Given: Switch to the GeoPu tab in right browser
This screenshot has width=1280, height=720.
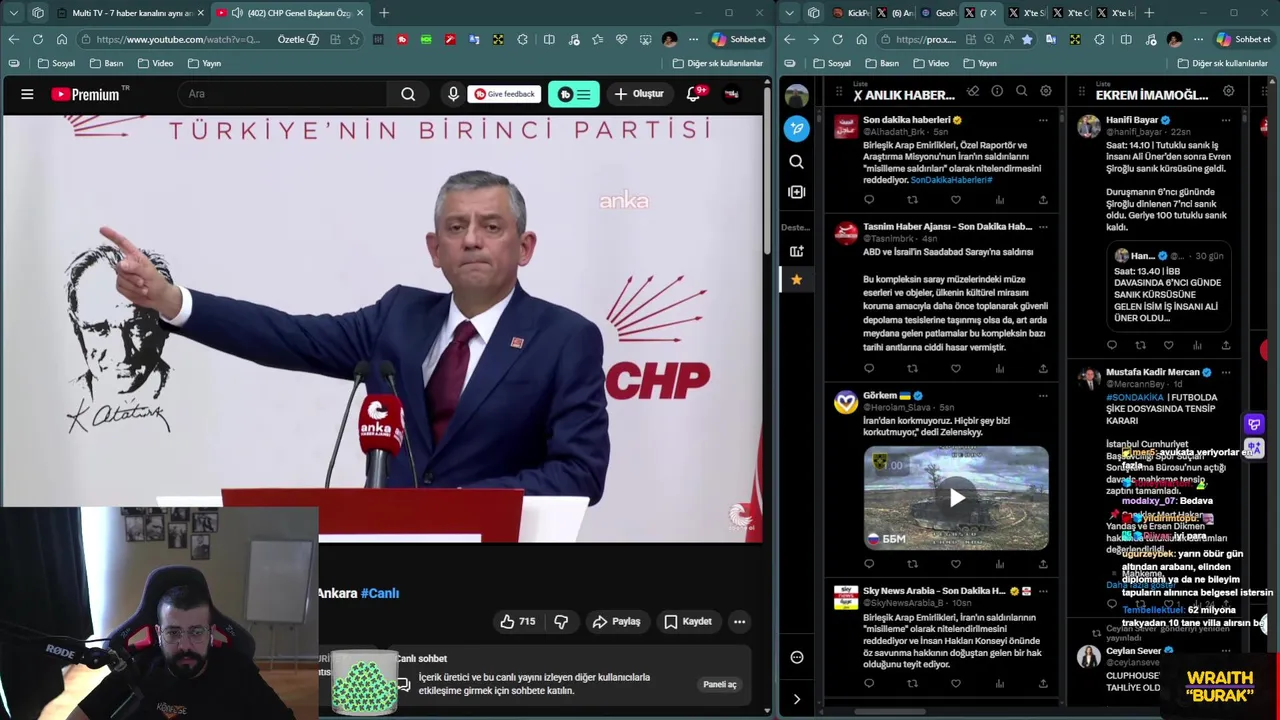Looking at the screenshot, I should (938, 13).
